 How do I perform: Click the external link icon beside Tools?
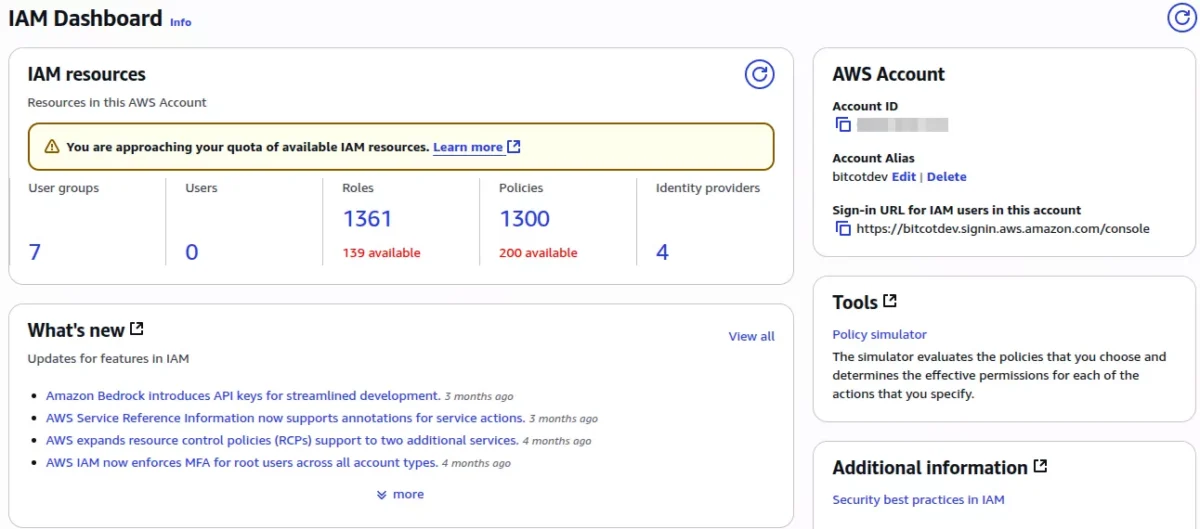890,301
